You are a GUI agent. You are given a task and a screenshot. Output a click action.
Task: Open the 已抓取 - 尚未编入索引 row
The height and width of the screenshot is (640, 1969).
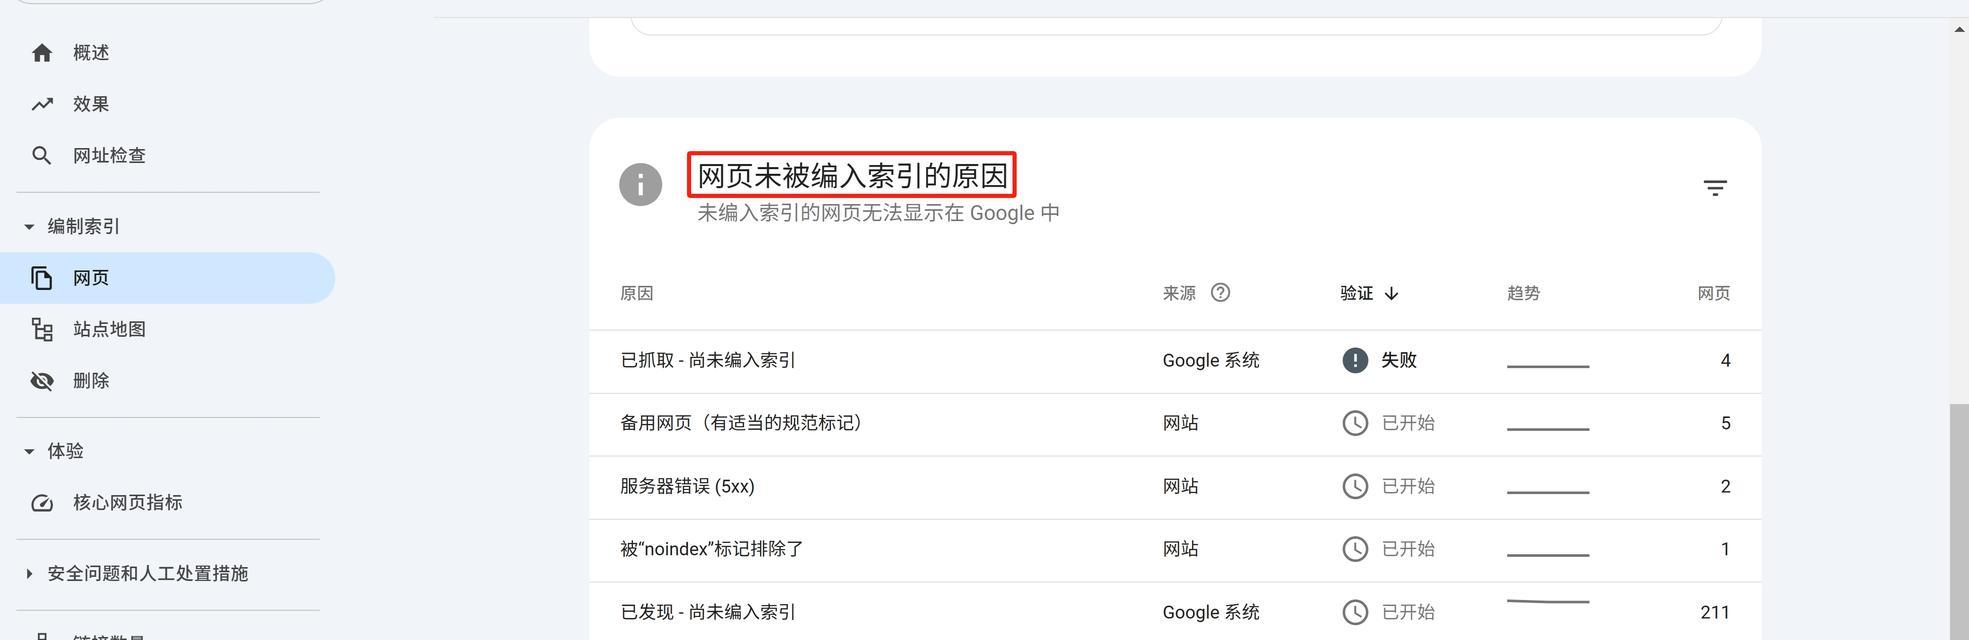pos(1175,361)
